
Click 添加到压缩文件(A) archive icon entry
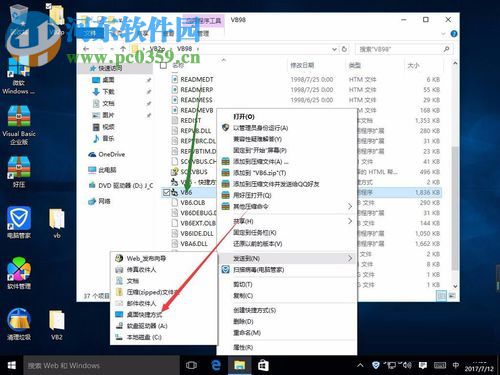click(226, 162)
